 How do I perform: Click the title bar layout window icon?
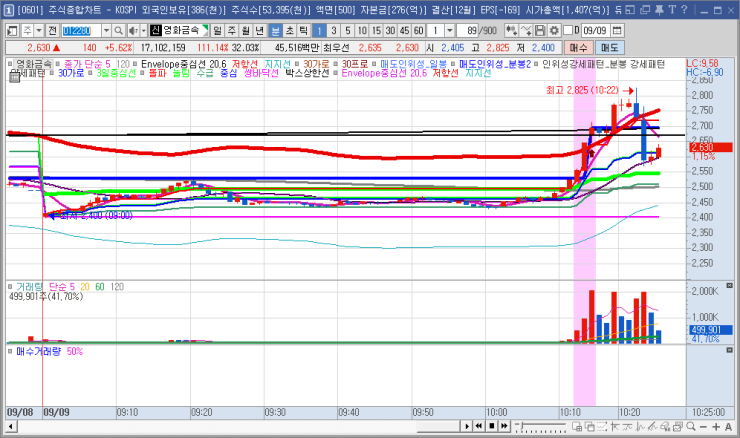pos(631,10)
